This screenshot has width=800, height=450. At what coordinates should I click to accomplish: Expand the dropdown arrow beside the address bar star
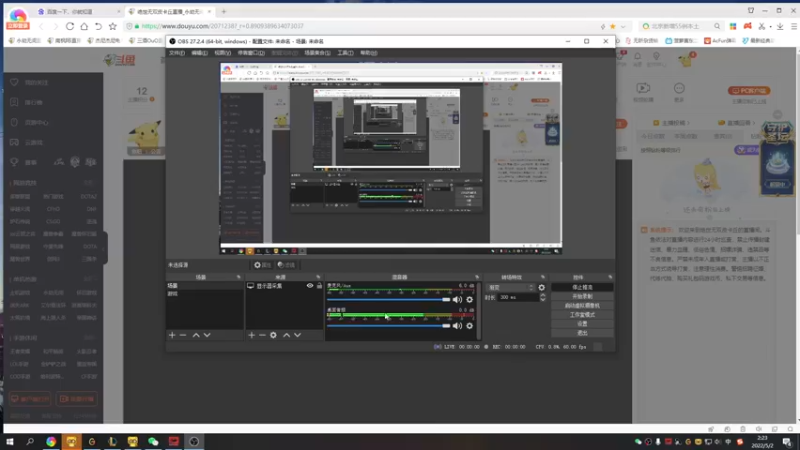[623, 27]
